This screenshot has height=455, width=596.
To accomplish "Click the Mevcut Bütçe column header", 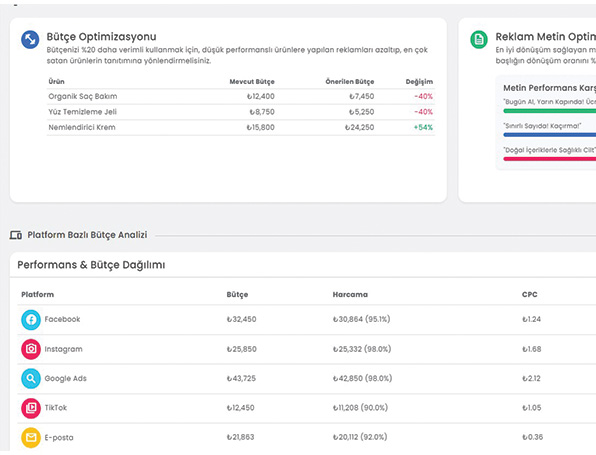I will 252,82.
